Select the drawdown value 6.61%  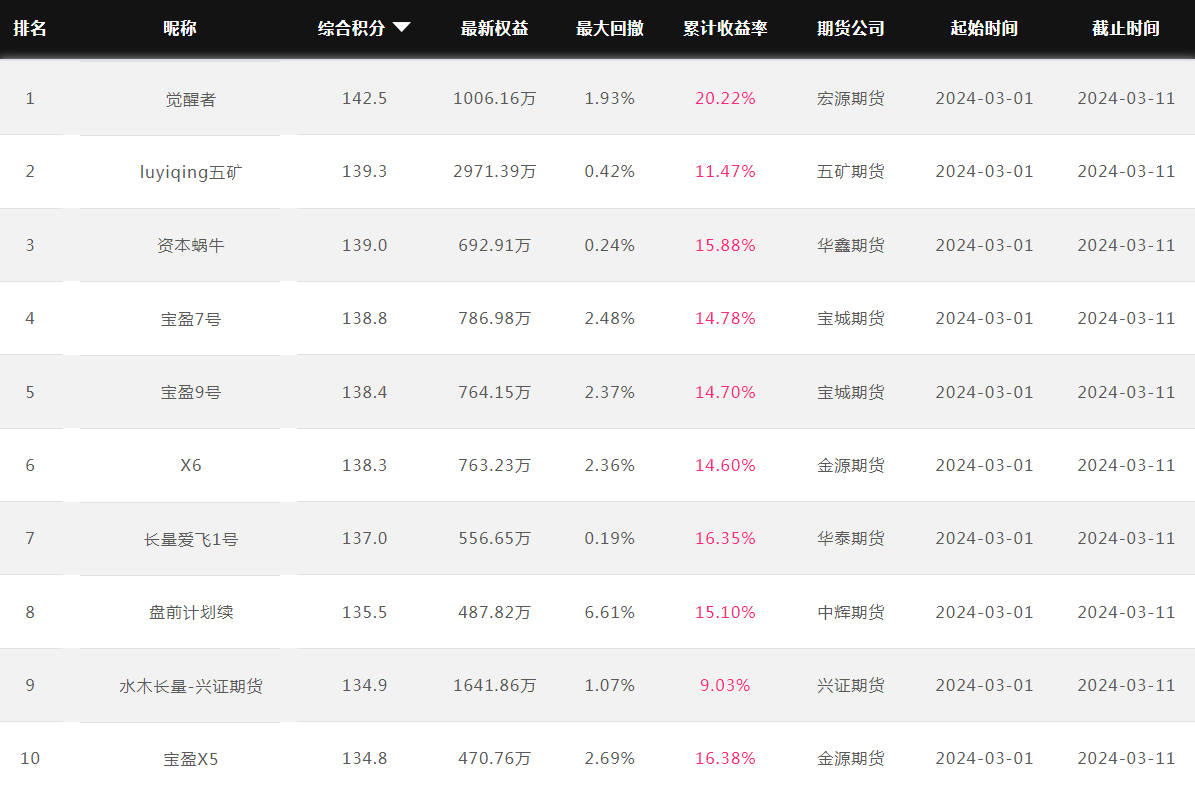pyautogui.click(x=610, y=612)
